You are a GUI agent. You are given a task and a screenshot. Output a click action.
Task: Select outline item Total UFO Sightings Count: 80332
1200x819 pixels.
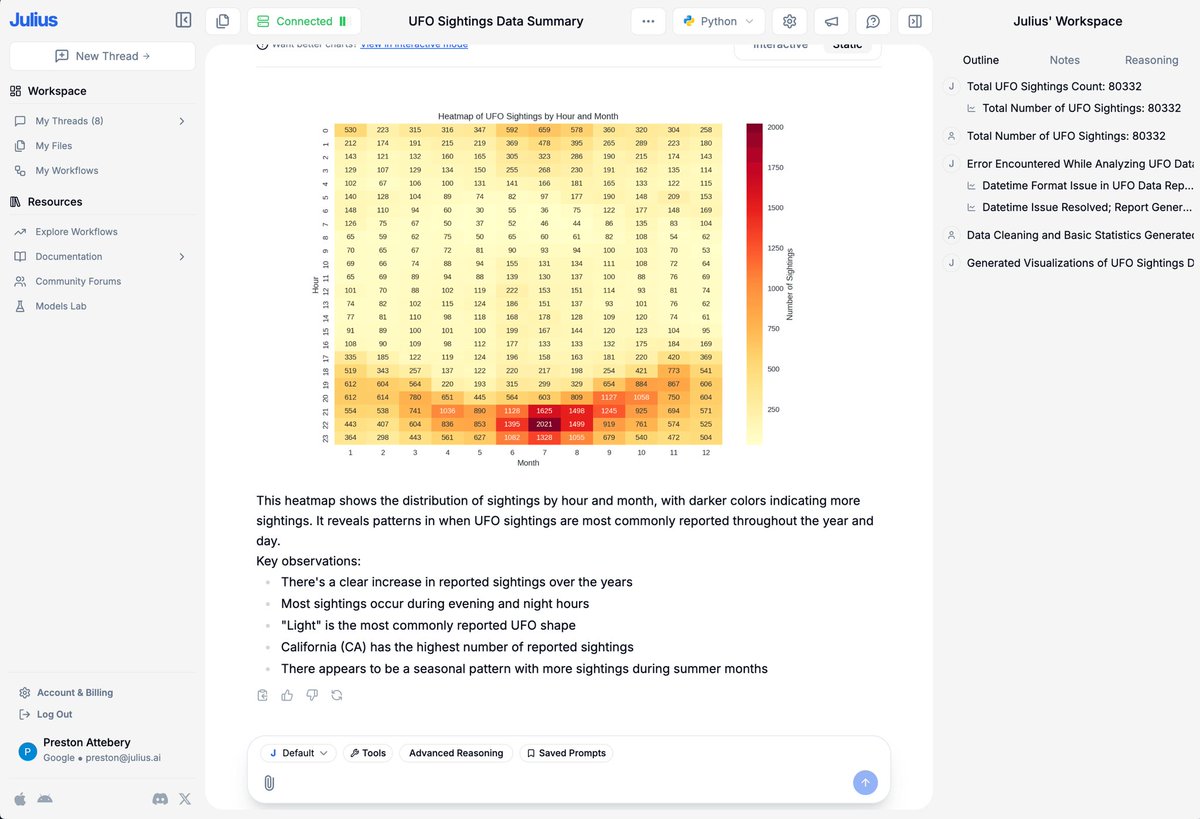click(1054, 87)
